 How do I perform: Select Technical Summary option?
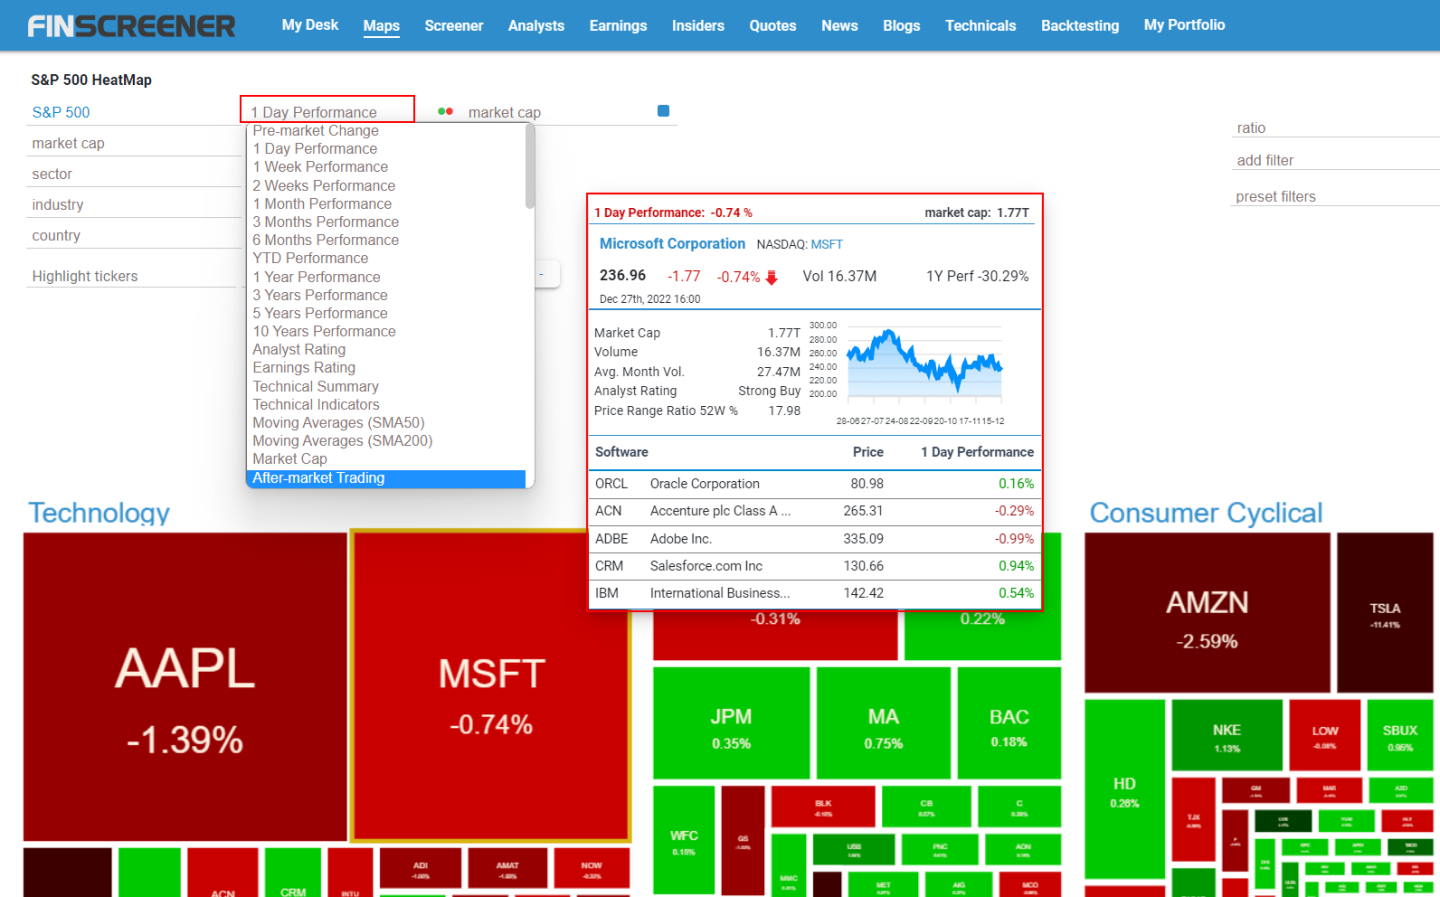(386, 386)
